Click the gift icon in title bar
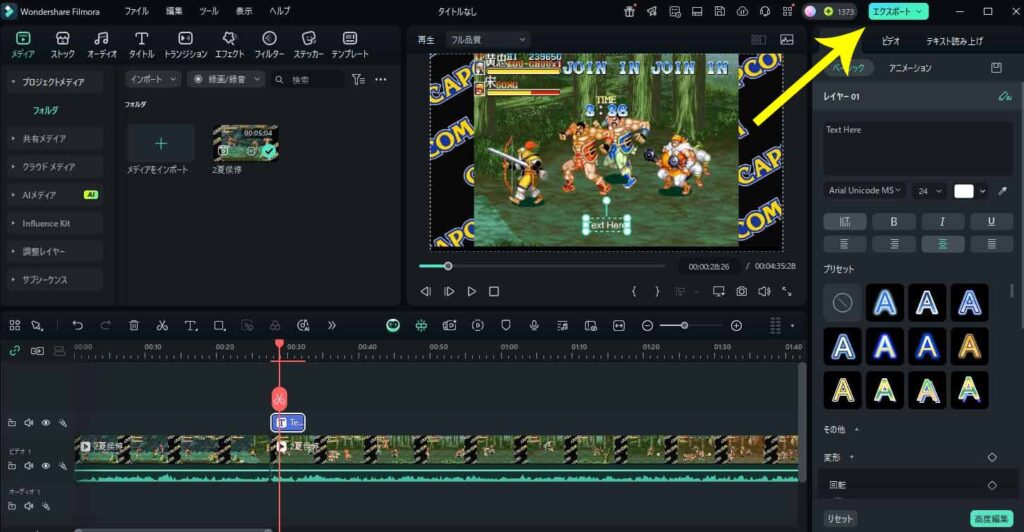Image resolution: width=1024 pixels, height=532 pixels. coord(629,11)
